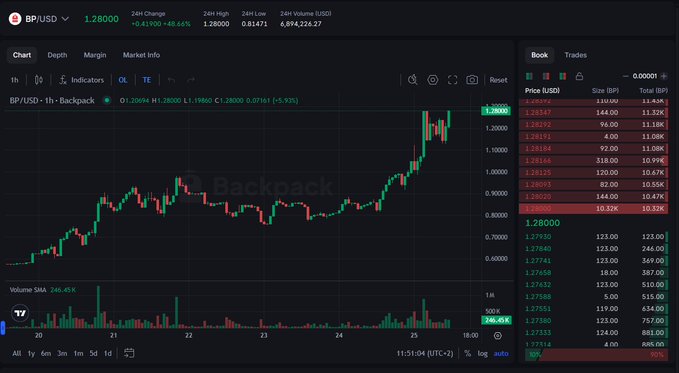Toggle log scale mode
This screenshot has width=679, height=373.
pos(482,354)
